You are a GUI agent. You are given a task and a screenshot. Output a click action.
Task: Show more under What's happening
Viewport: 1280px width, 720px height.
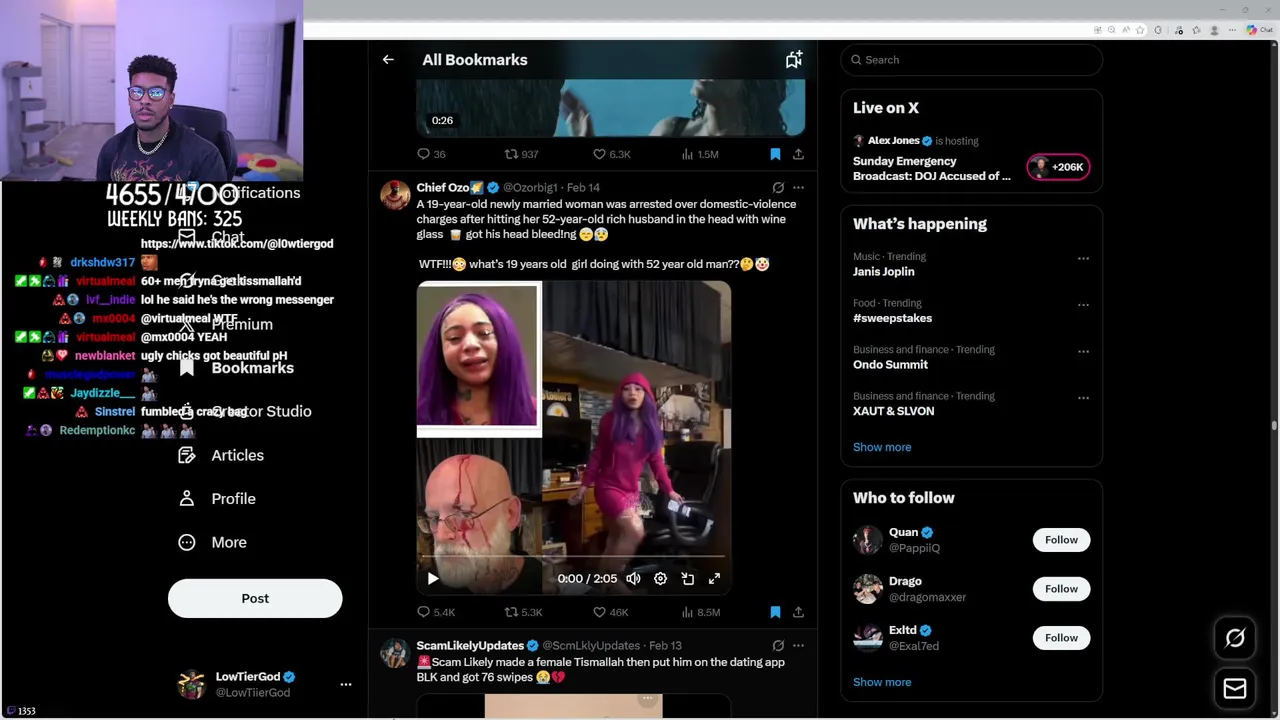tap(882, 447)
